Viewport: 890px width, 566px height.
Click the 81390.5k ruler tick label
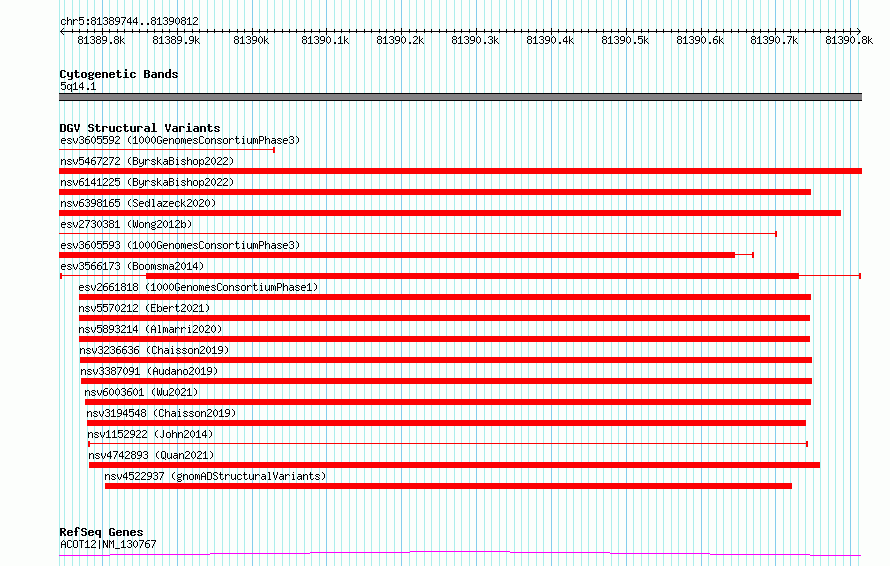(x=625, y=40)
